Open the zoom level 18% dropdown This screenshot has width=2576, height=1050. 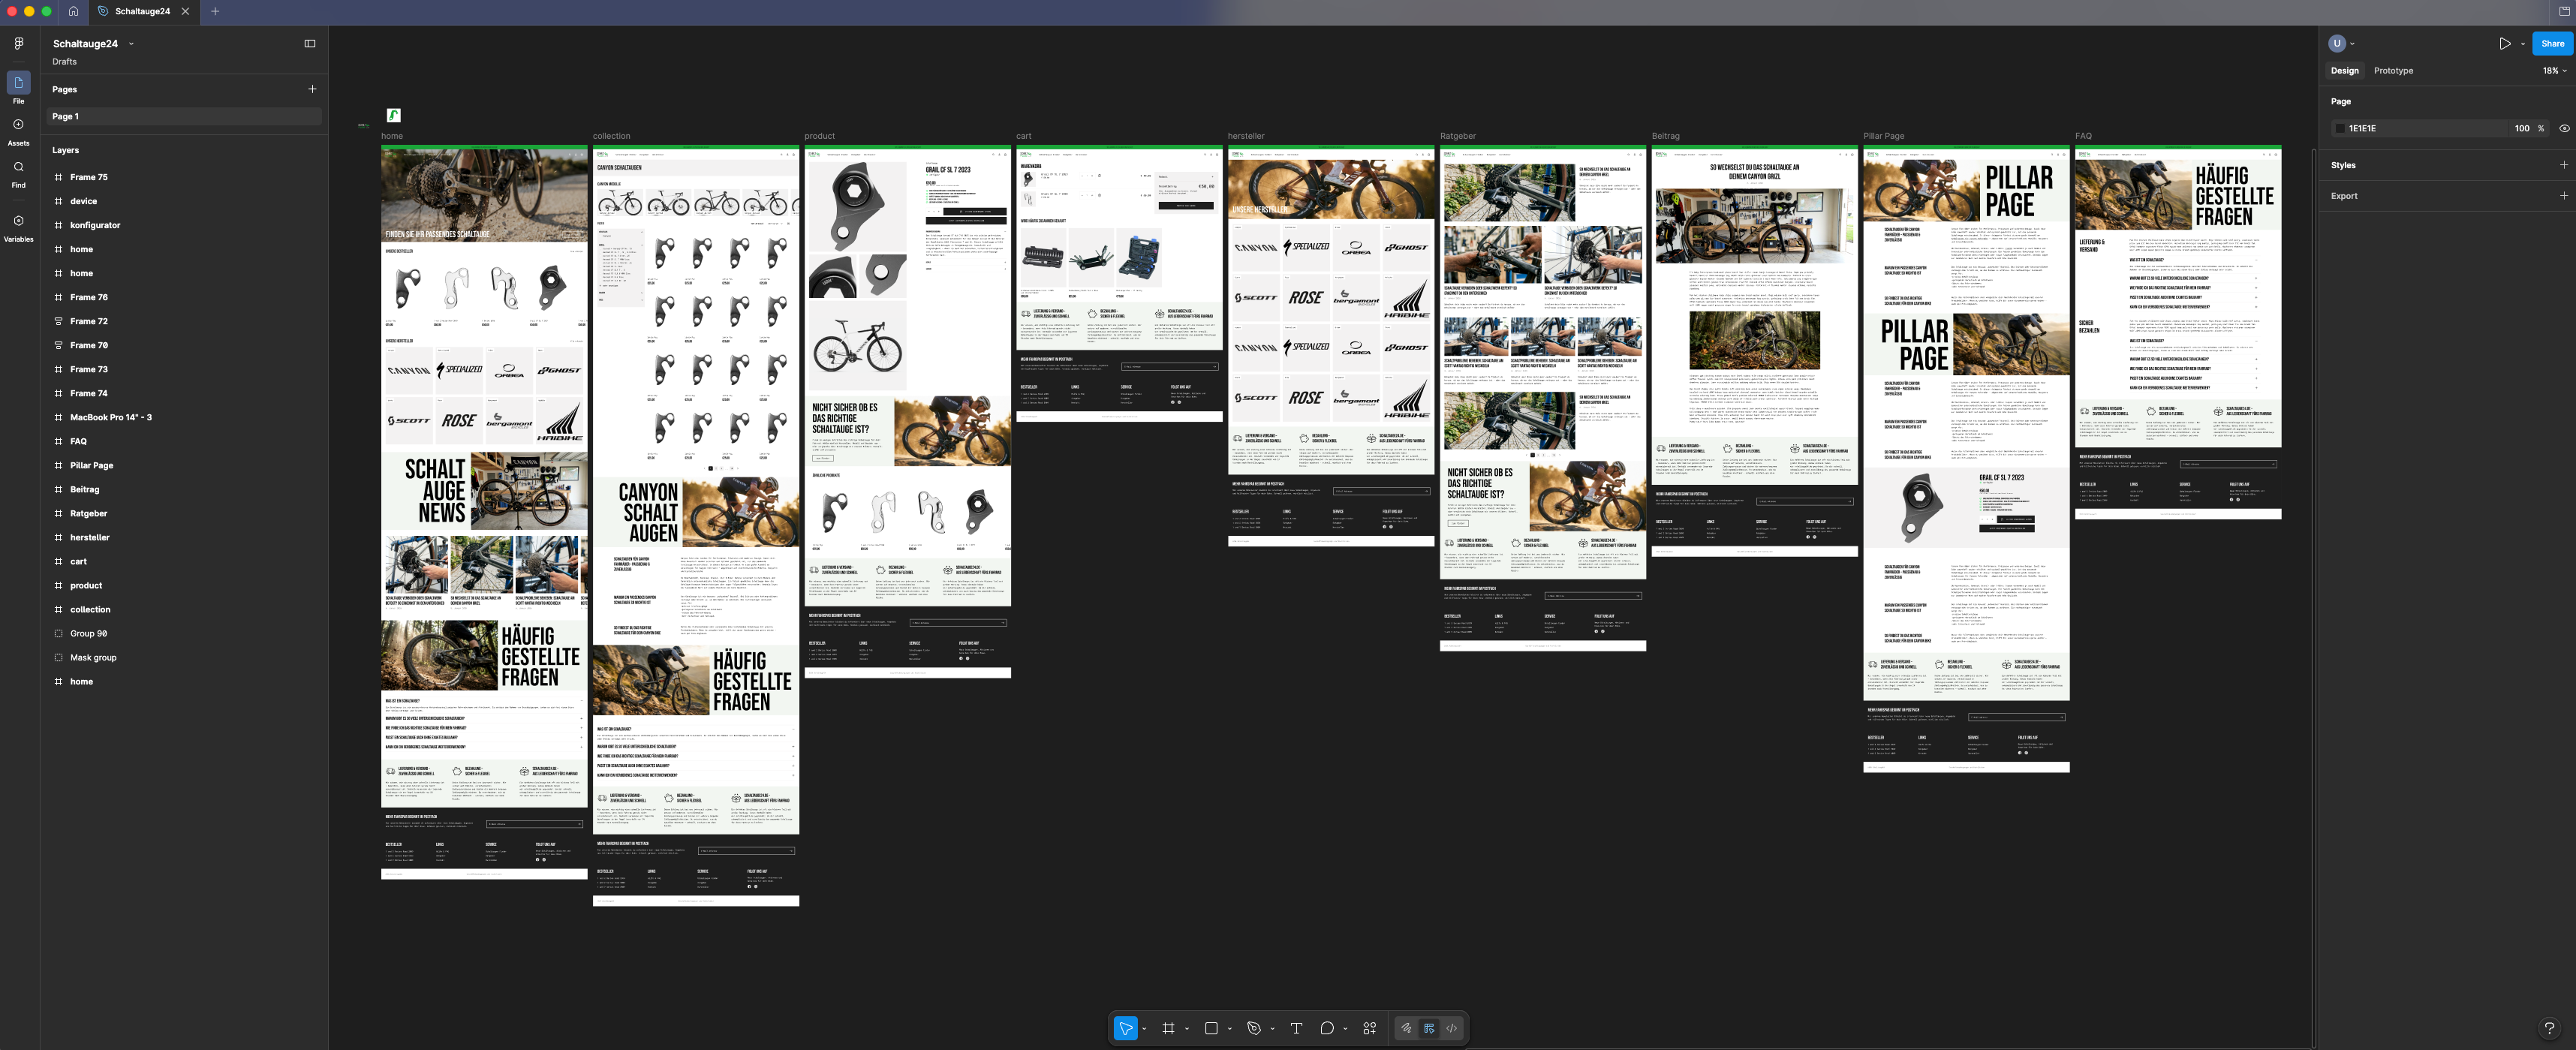point(2554,71)
